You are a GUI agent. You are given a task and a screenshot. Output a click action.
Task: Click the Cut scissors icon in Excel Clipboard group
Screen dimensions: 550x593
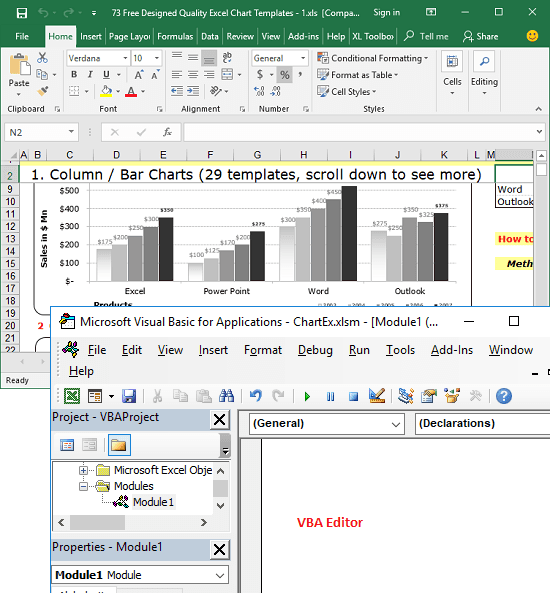pyautogui.click(x=42, y=58)
